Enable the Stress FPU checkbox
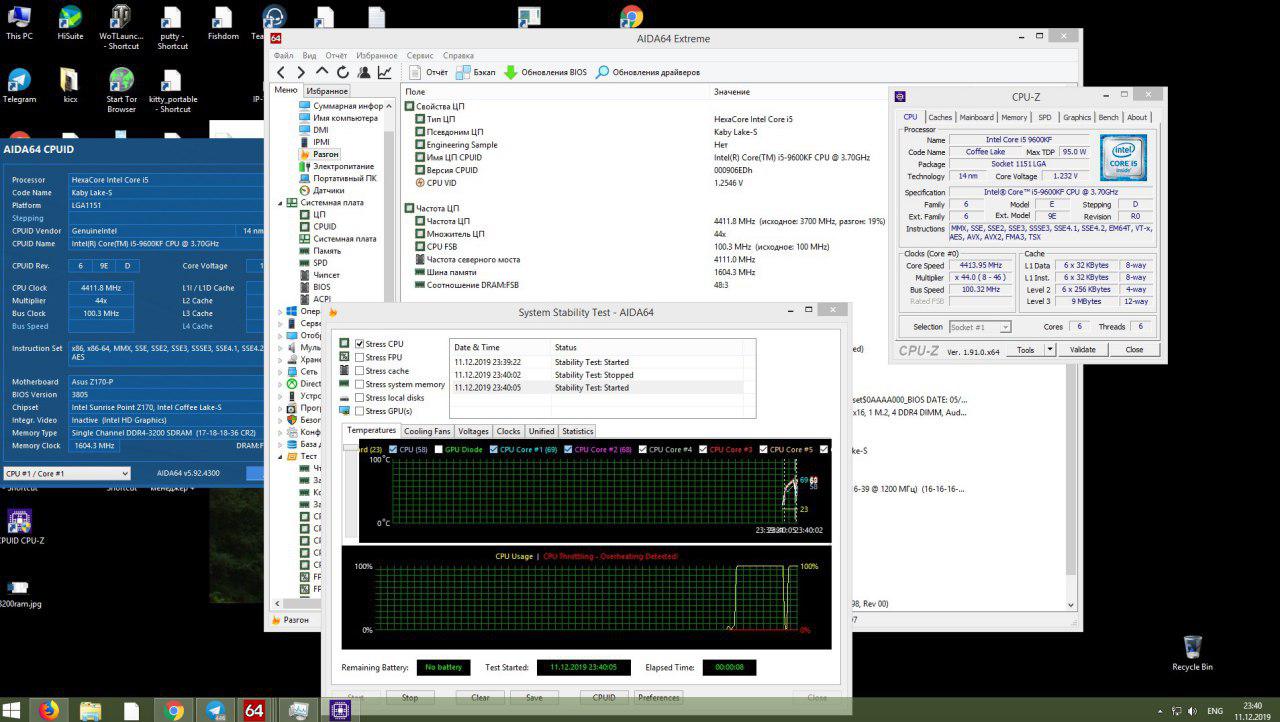This screenshot has height=722, width=1280. tap(360, 357)
